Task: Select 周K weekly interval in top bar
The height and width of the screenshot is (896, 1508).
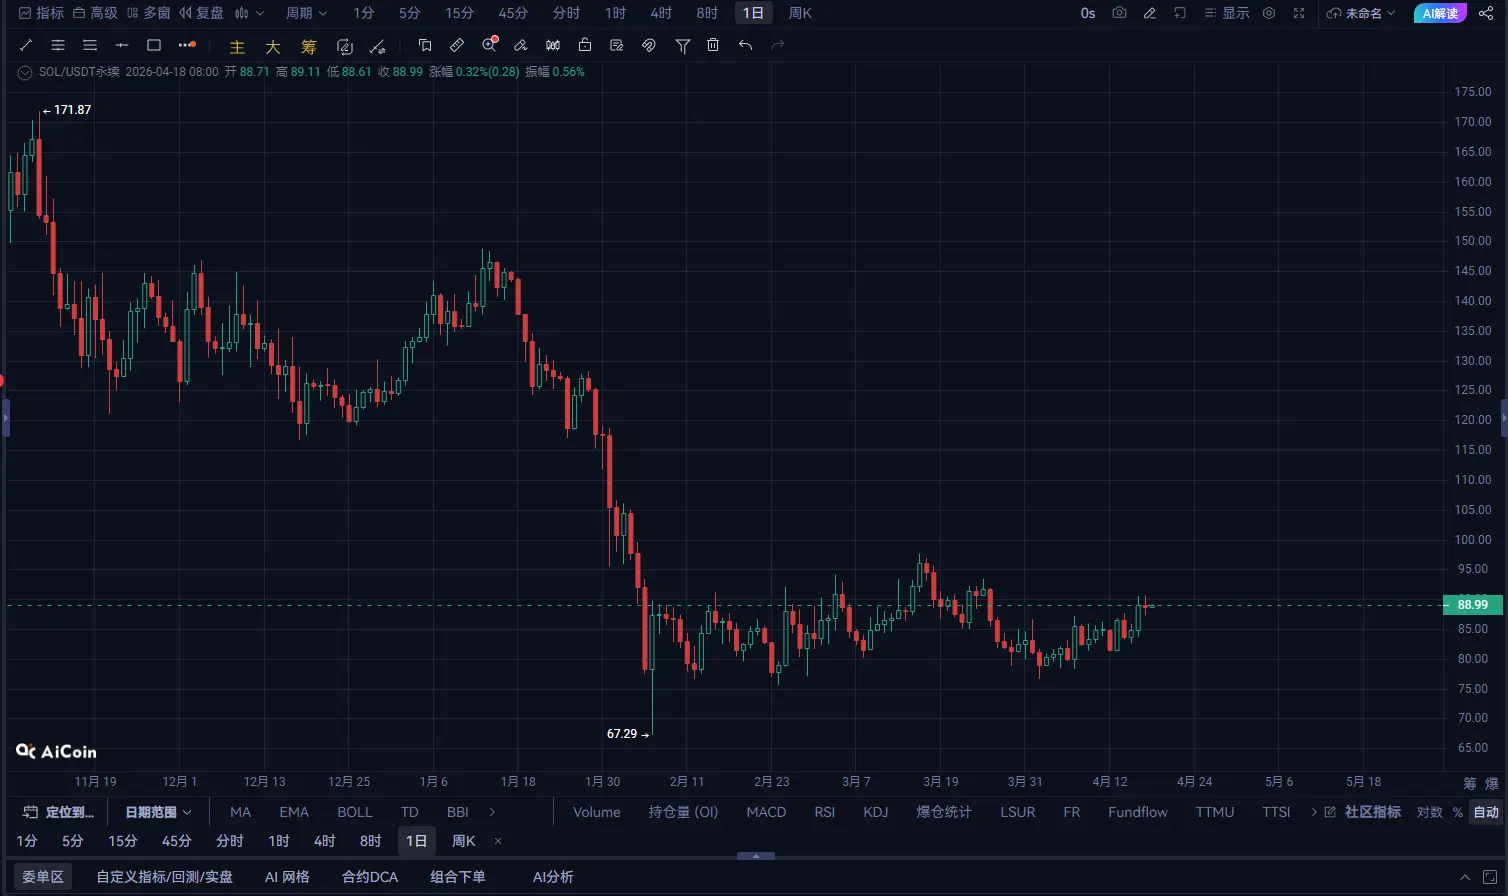Action: [800, 13]
